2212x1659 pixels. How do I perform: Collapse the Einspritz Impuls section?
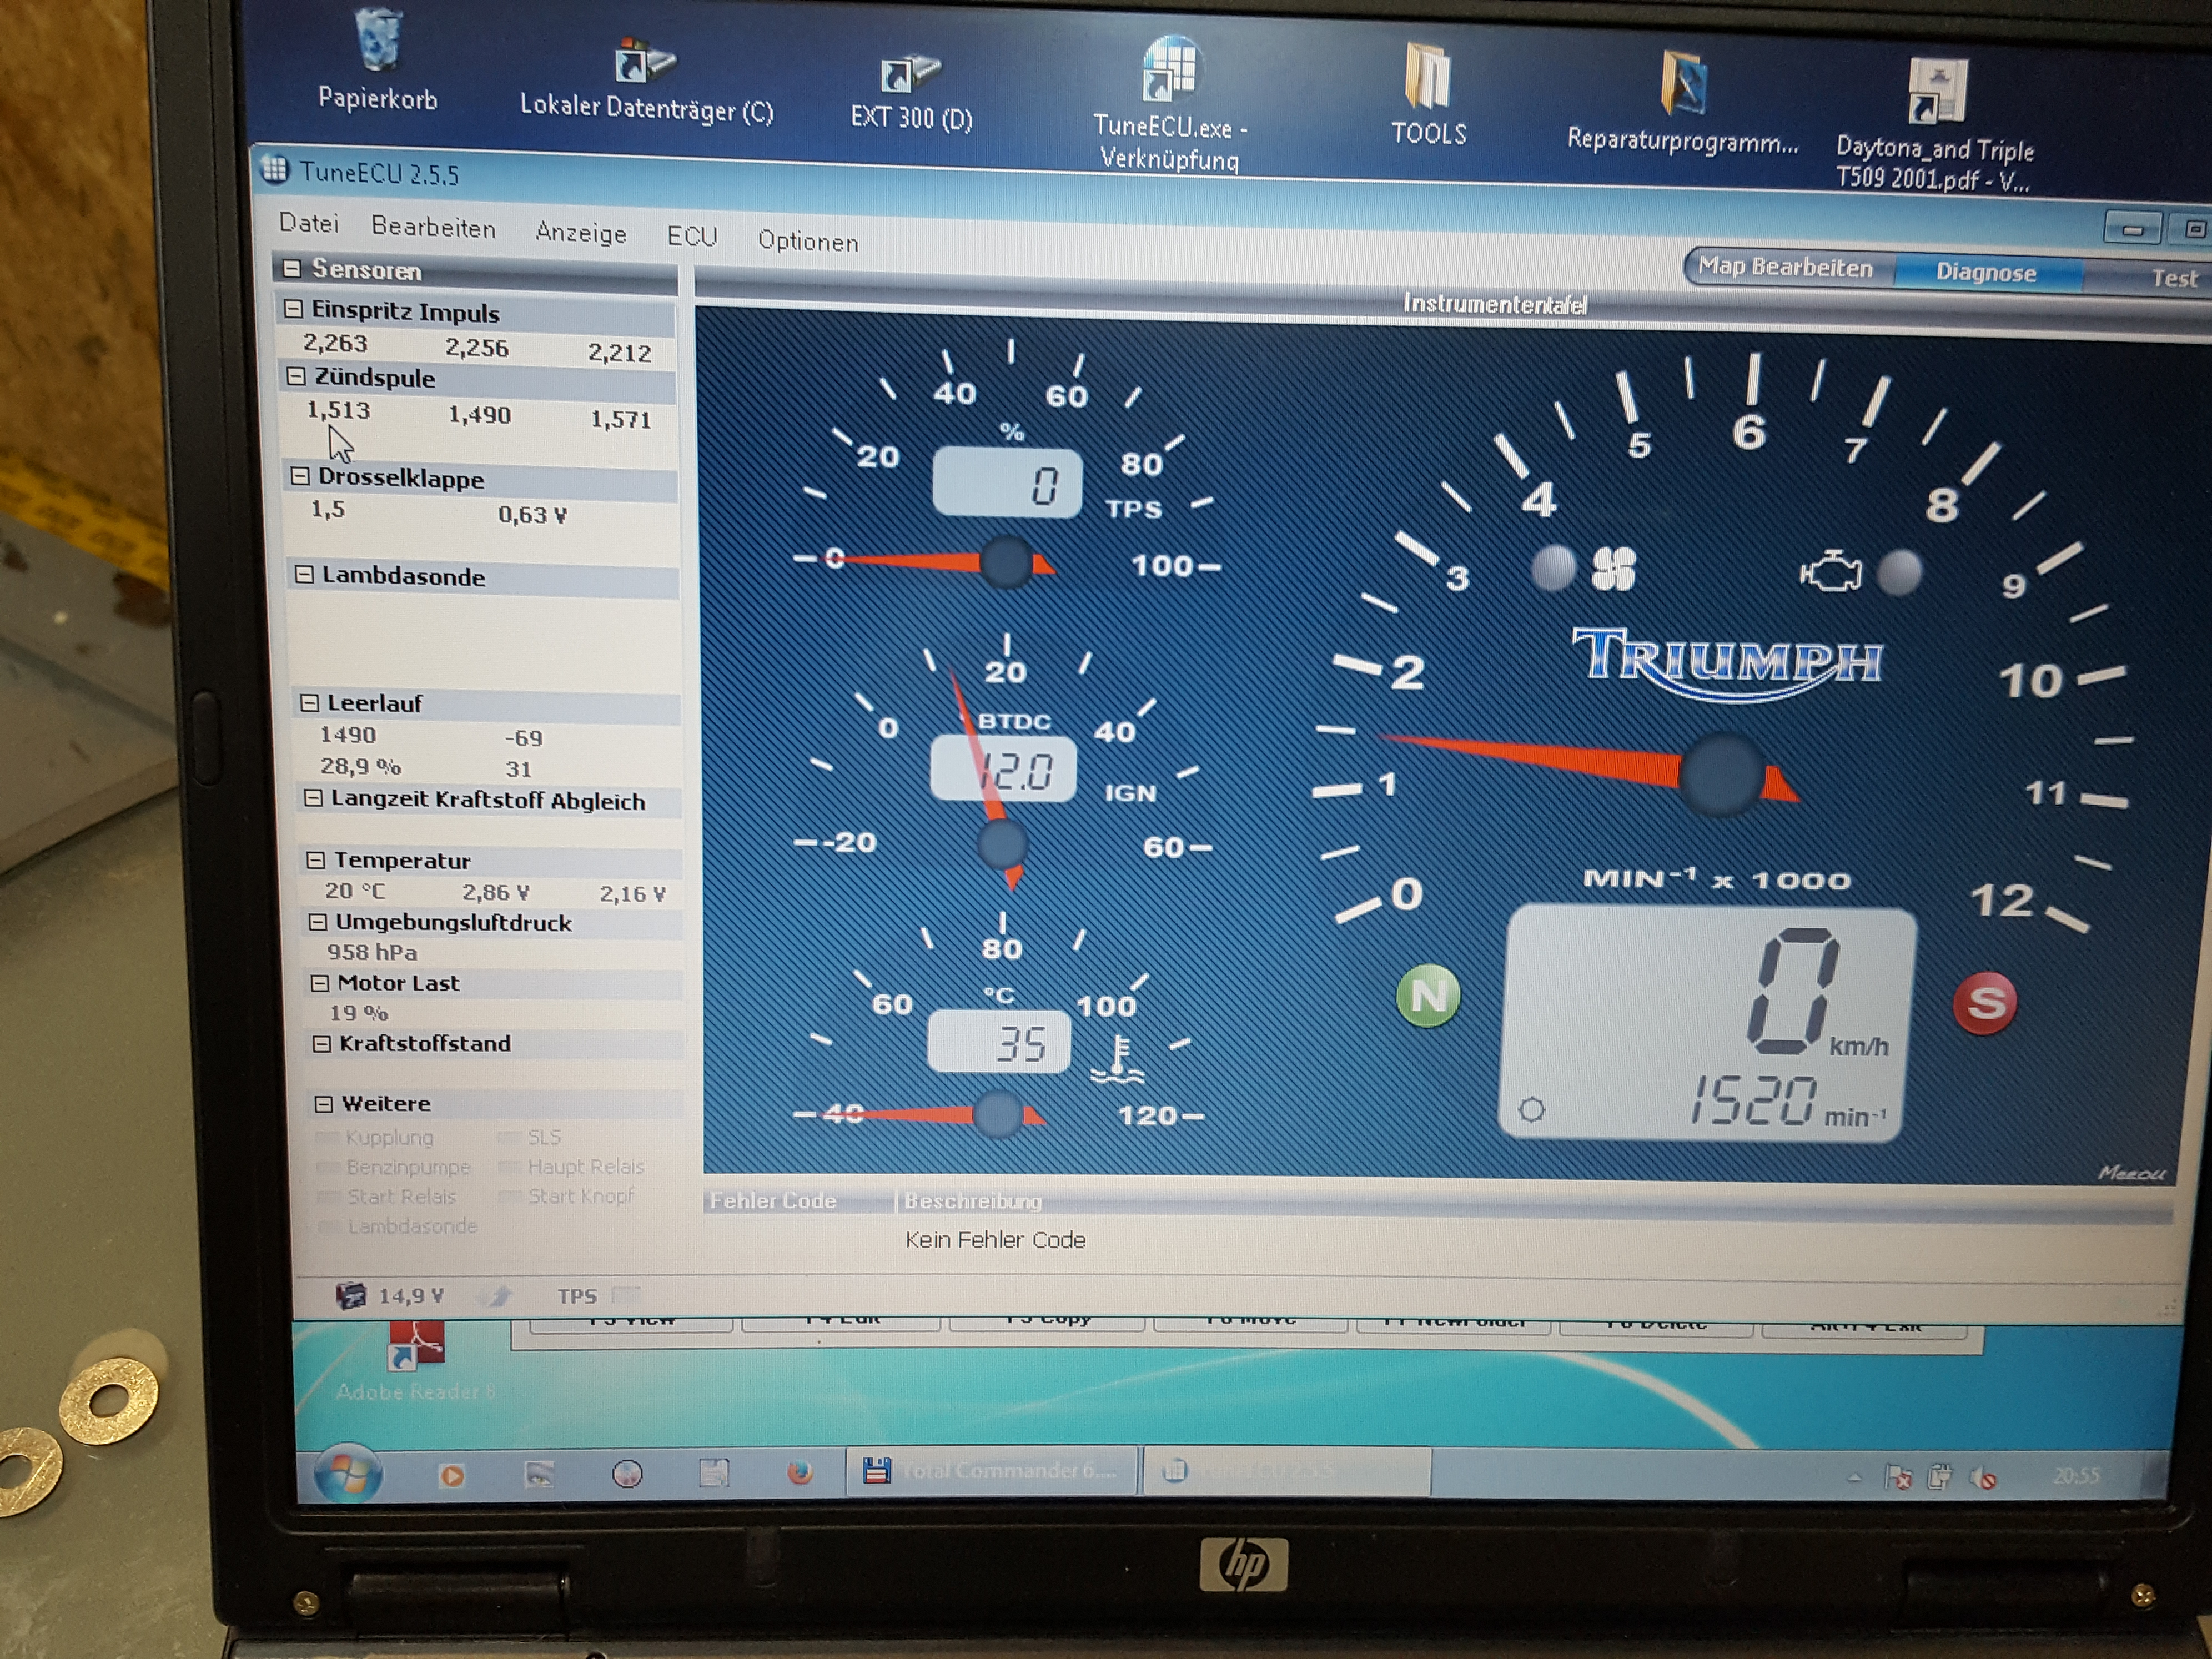292,309
